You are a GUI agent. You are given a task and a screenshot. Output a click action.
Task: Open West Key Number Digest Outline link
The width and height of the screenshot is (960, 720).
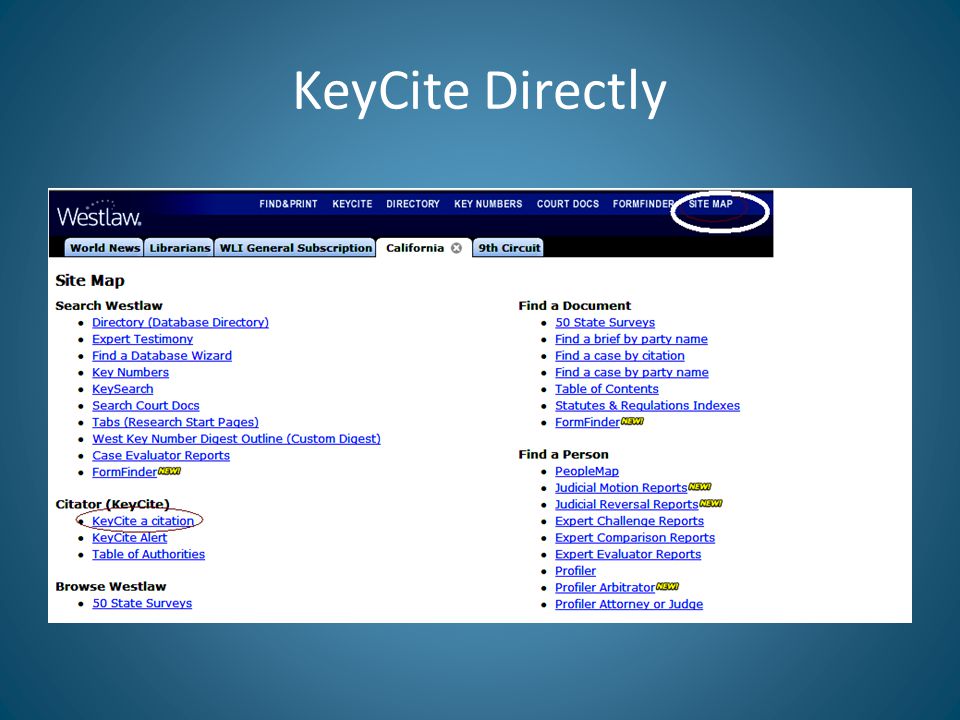point(236,438)
